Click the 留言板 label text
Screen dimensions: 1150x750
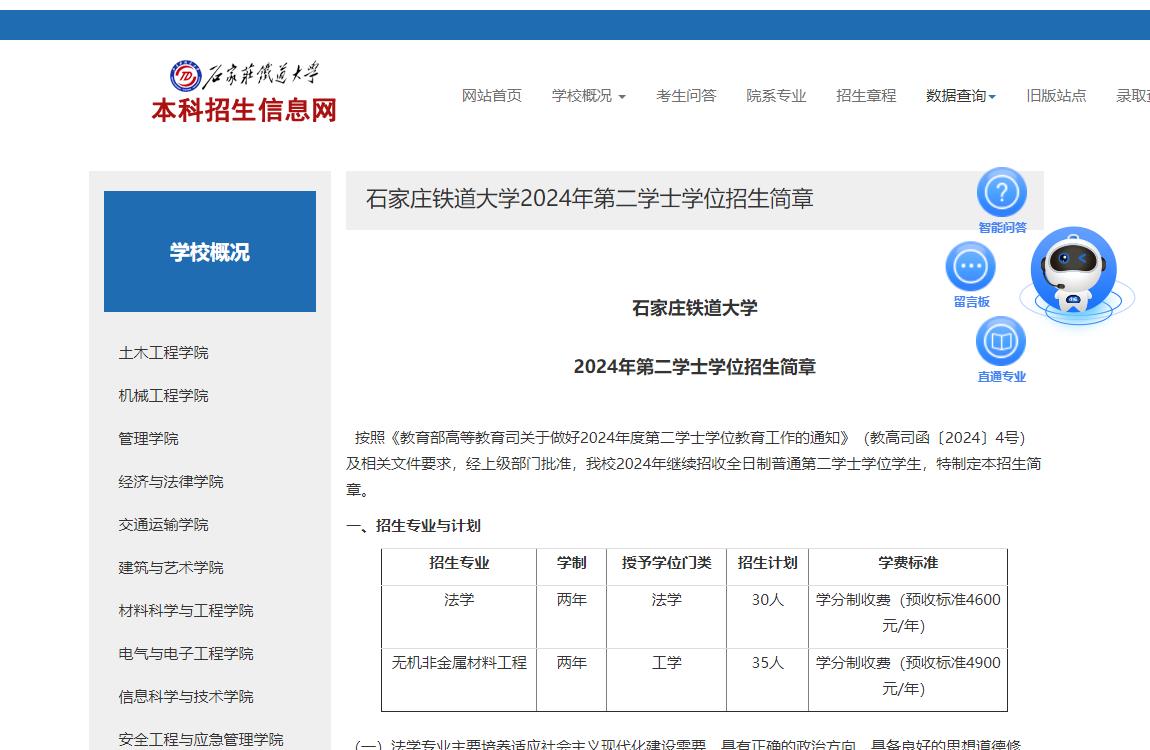(971, 302)
